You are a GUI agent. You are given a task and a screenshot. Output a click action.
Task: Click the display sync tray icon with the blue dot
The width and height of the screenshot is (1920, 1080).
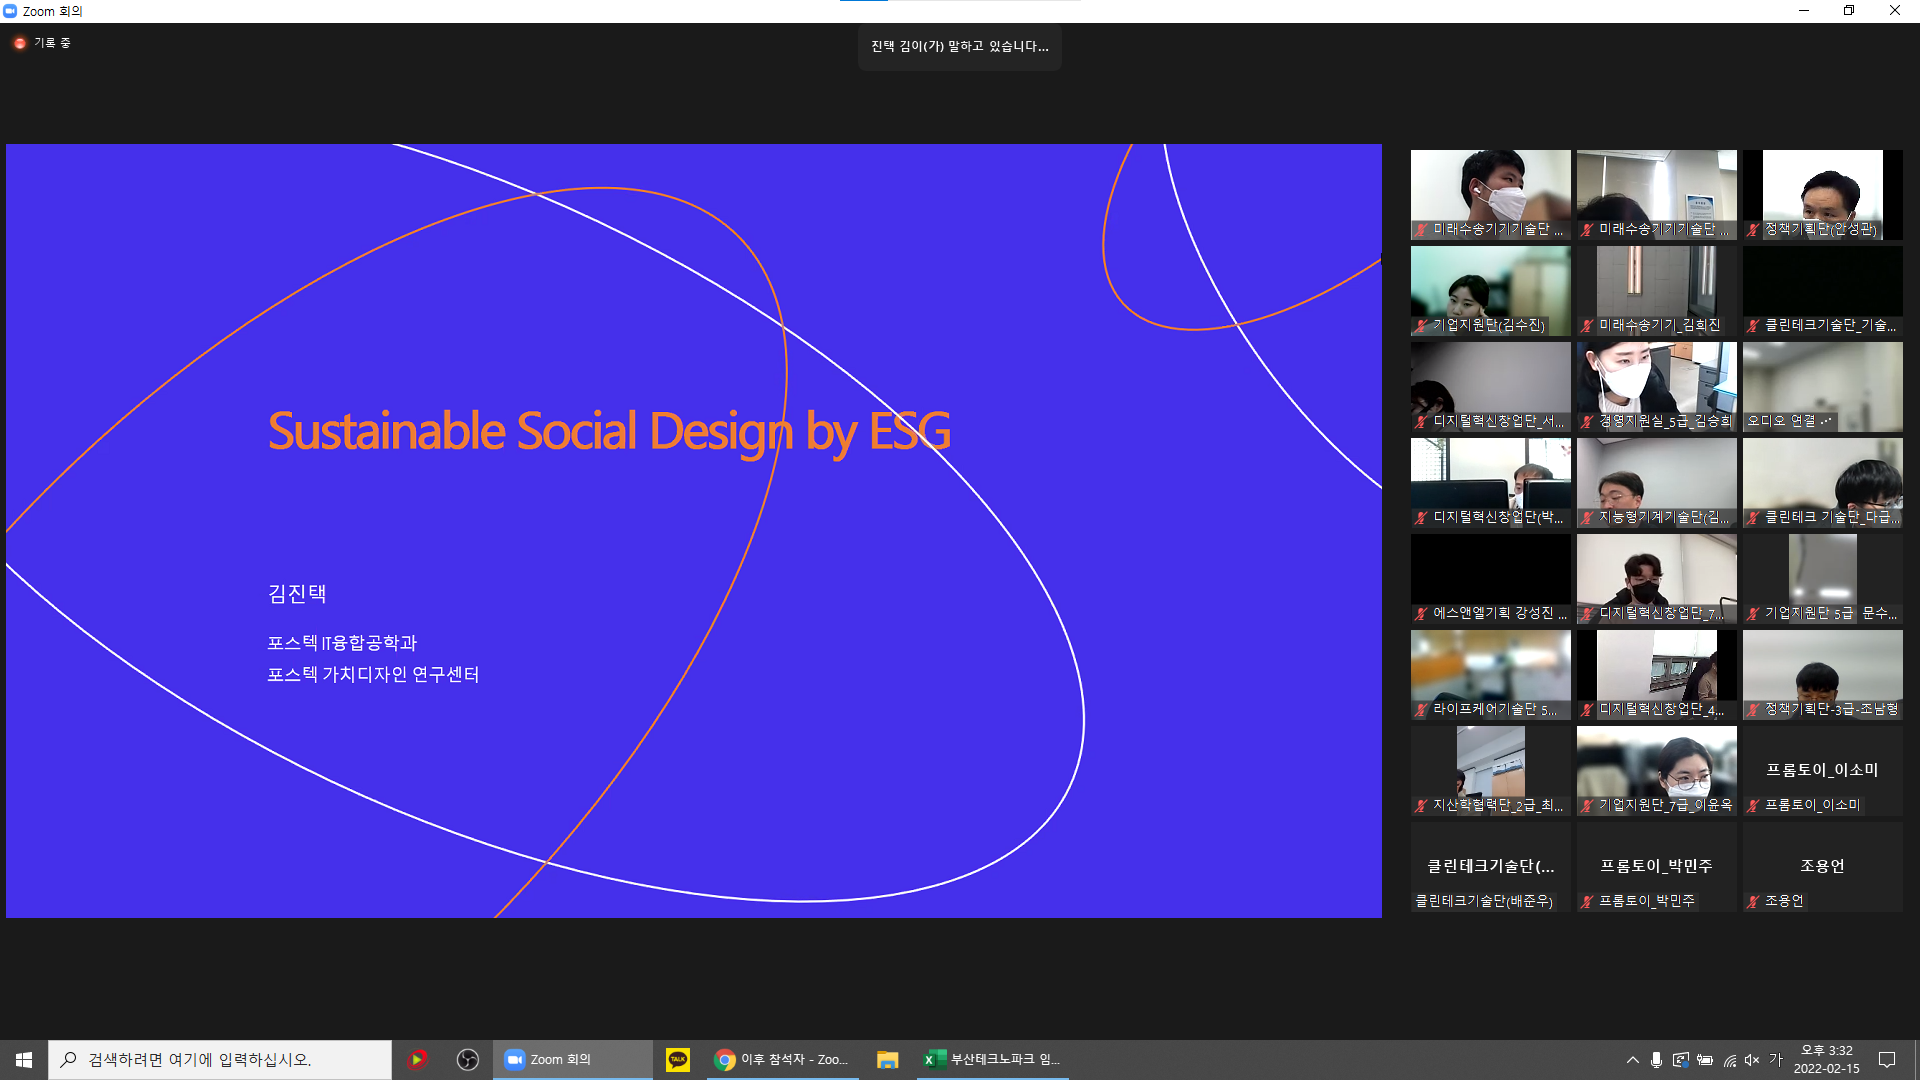(x=1681, y=1060)
